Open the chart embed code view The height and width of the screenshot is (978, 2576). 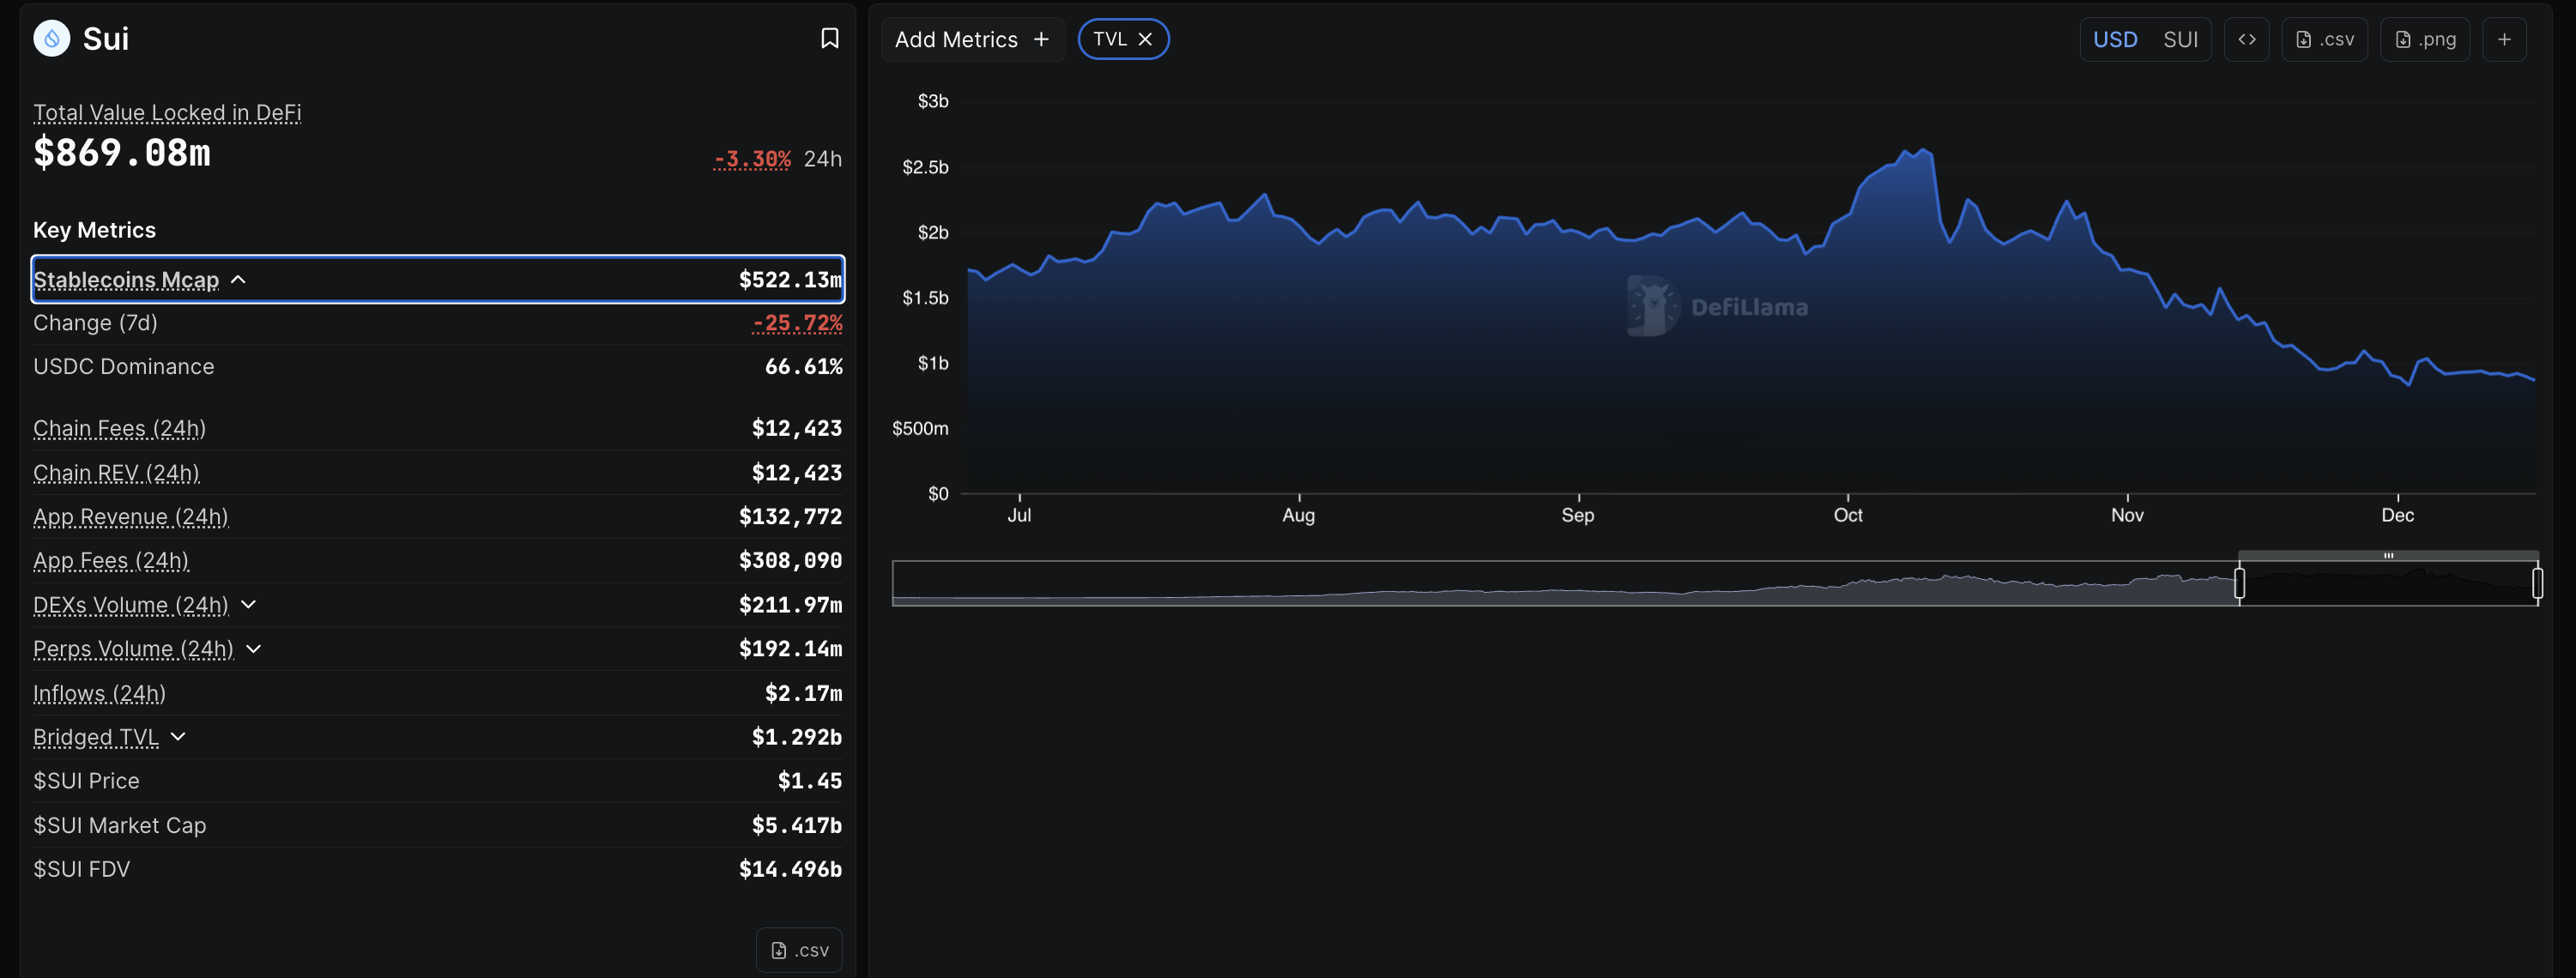(2246, 39)
